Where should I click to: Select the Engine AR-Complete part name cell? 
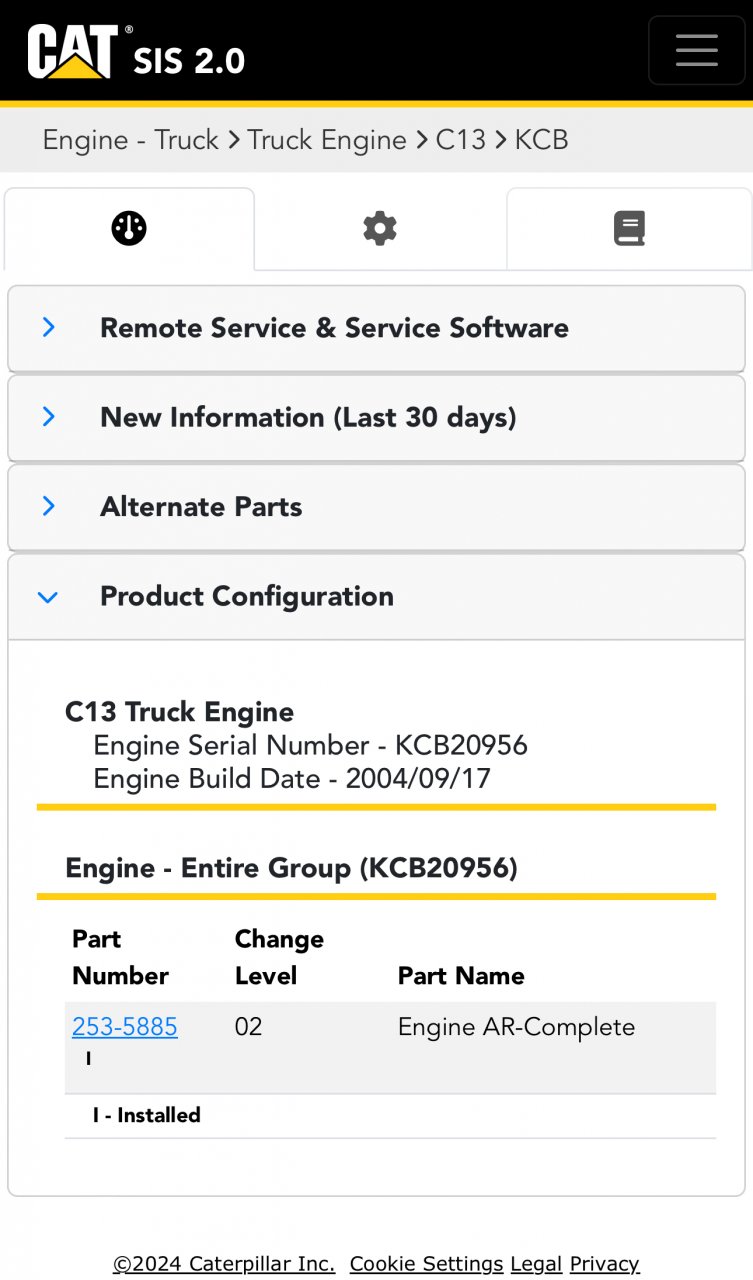pos(516,1027)
